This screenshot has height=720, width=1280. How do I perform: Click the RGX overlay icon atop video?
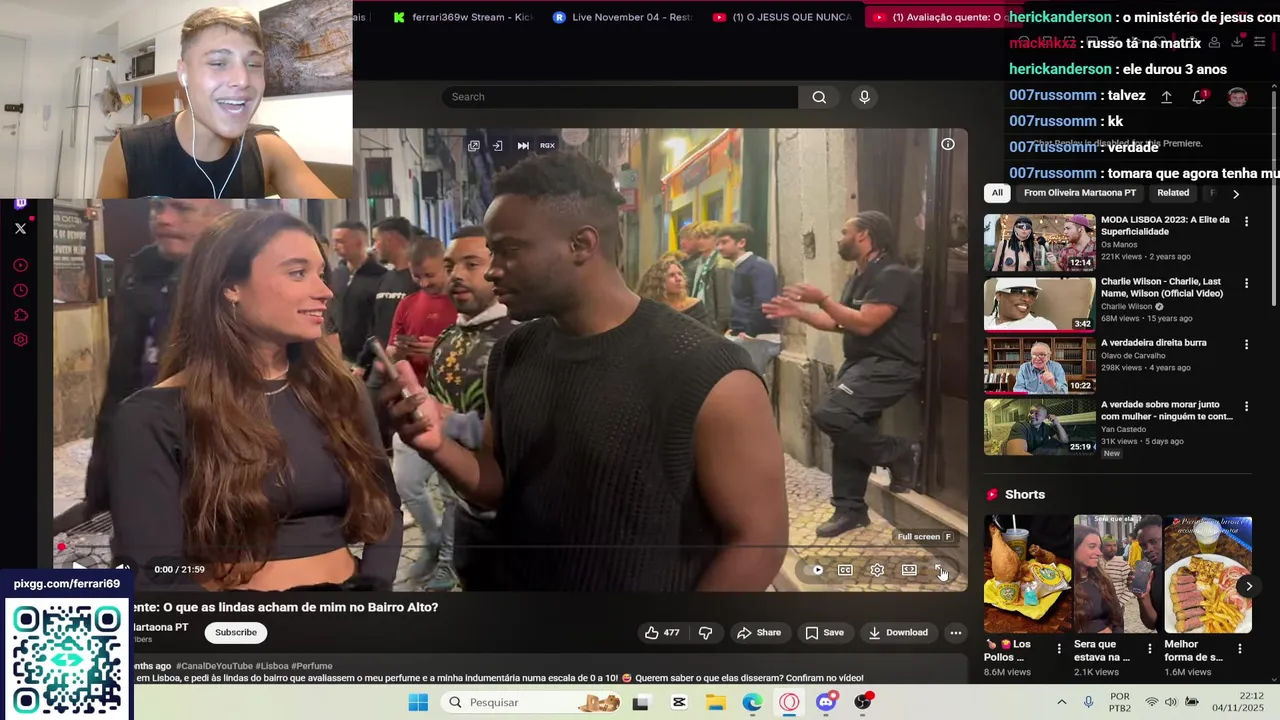click(x=547, y=146)
